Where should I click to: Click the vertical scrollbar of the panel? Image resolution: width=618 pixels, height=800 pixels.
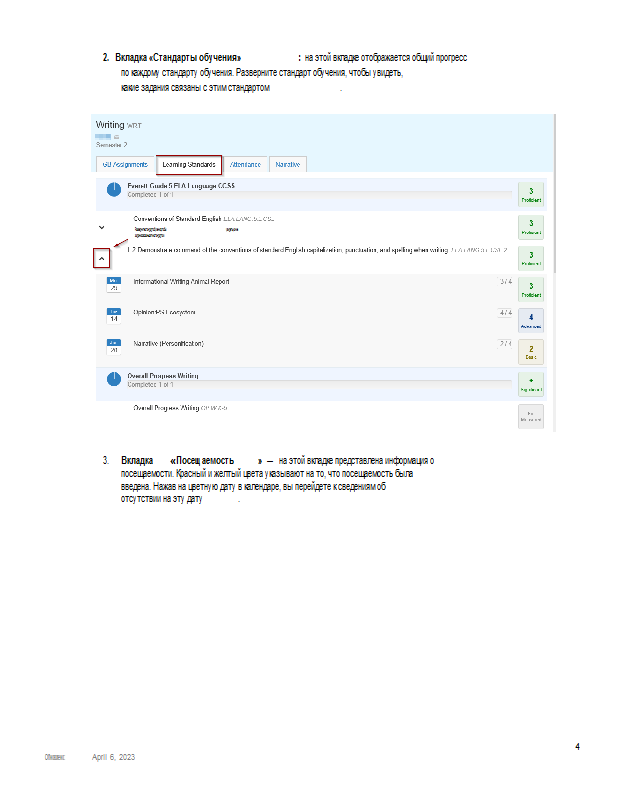click(554, 194)
